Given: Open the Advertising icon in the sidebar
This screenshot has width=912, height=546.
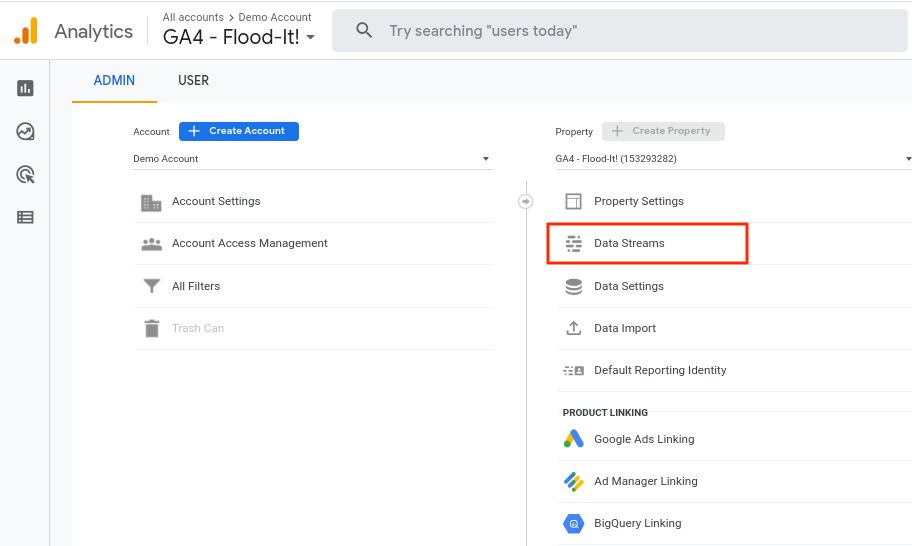Looking at the screenshot, I should click(25, 174).
